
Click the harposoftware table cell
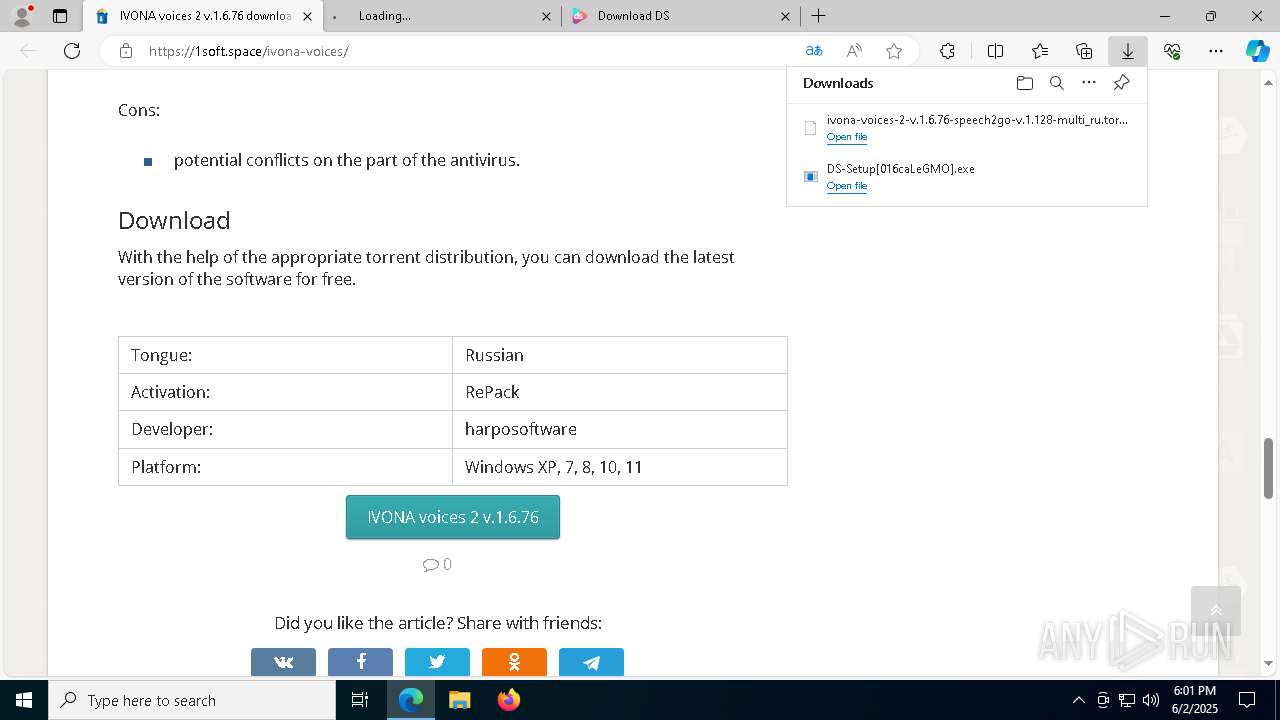(620, 429)
